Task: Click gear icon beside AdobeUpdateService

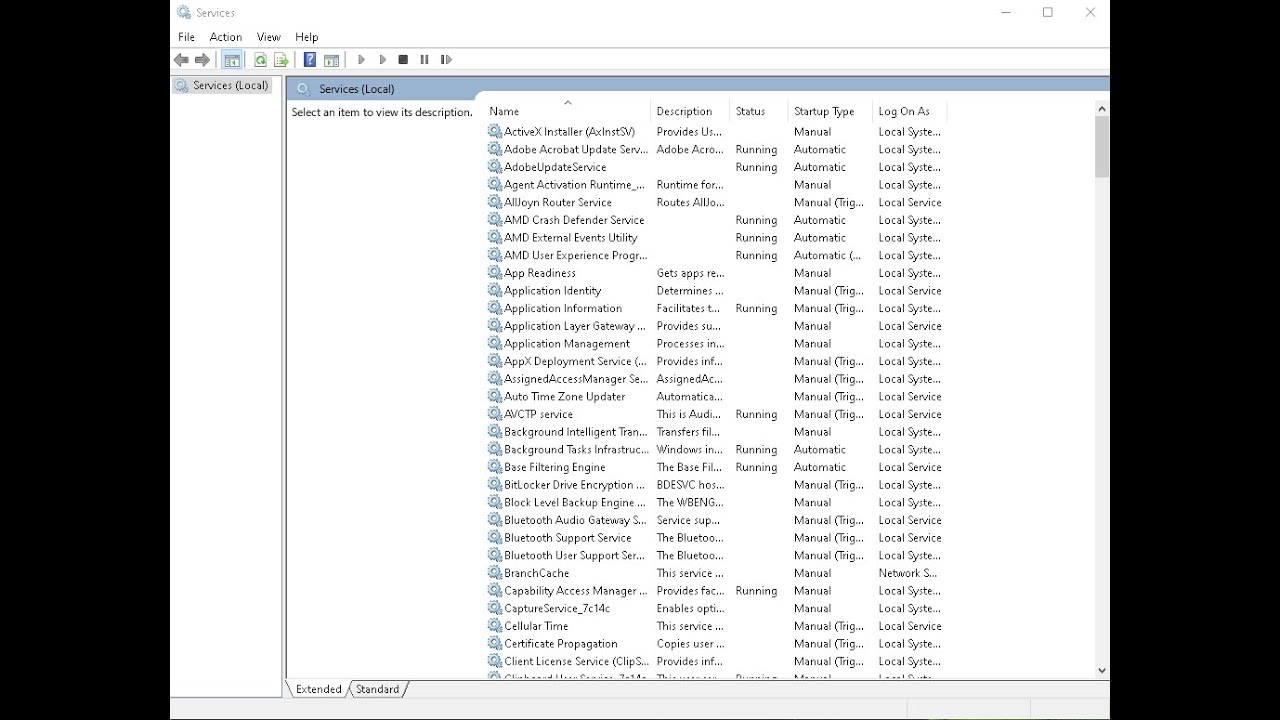Action: (x=494, y=167)
